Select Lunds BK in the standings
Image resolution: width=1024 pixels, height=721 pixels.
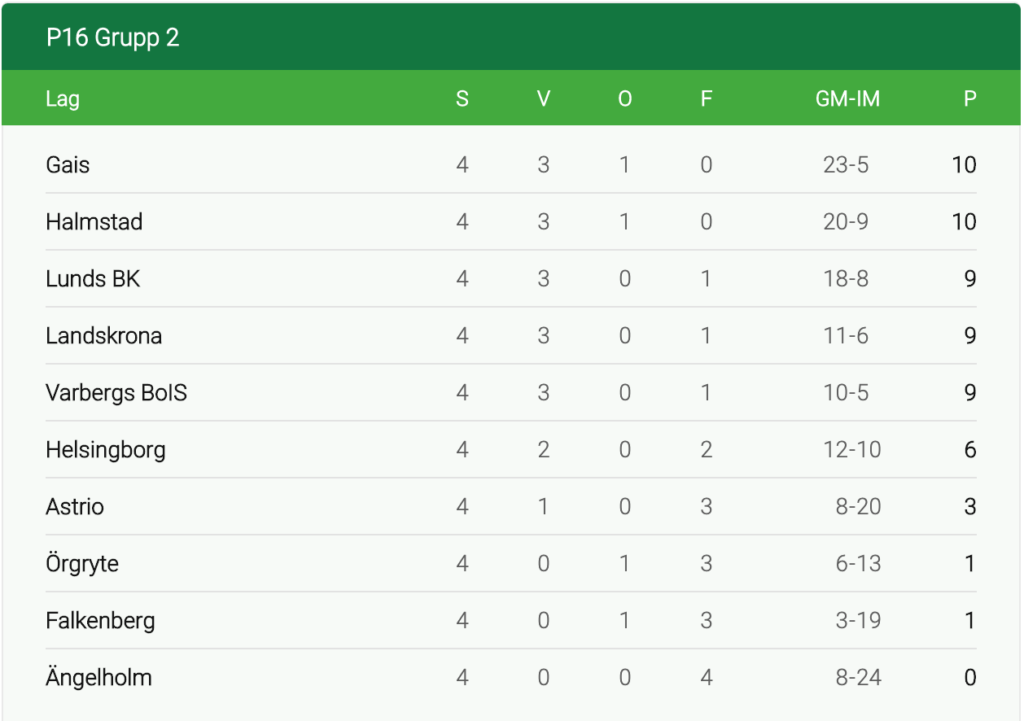93,279
